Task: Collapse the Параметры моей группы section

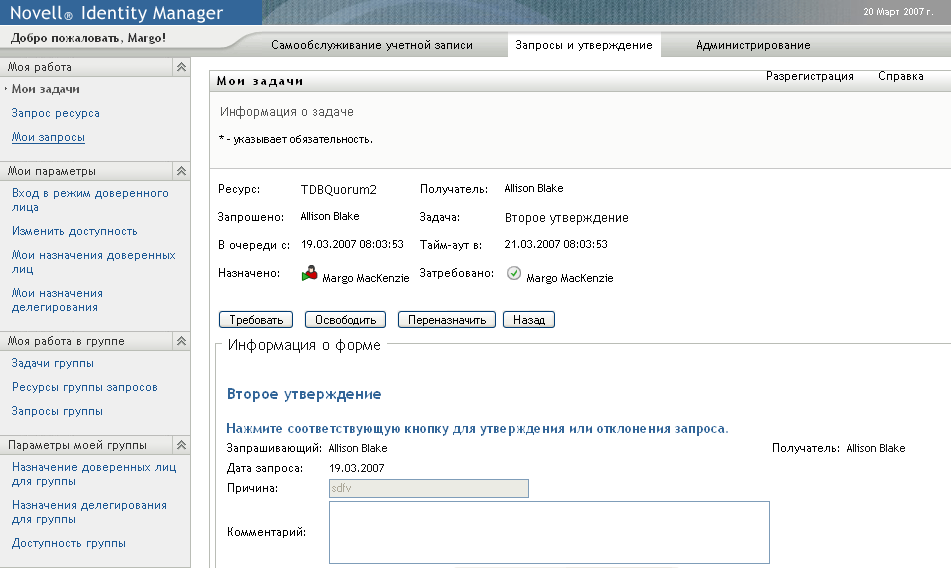Action: [181, 445]
